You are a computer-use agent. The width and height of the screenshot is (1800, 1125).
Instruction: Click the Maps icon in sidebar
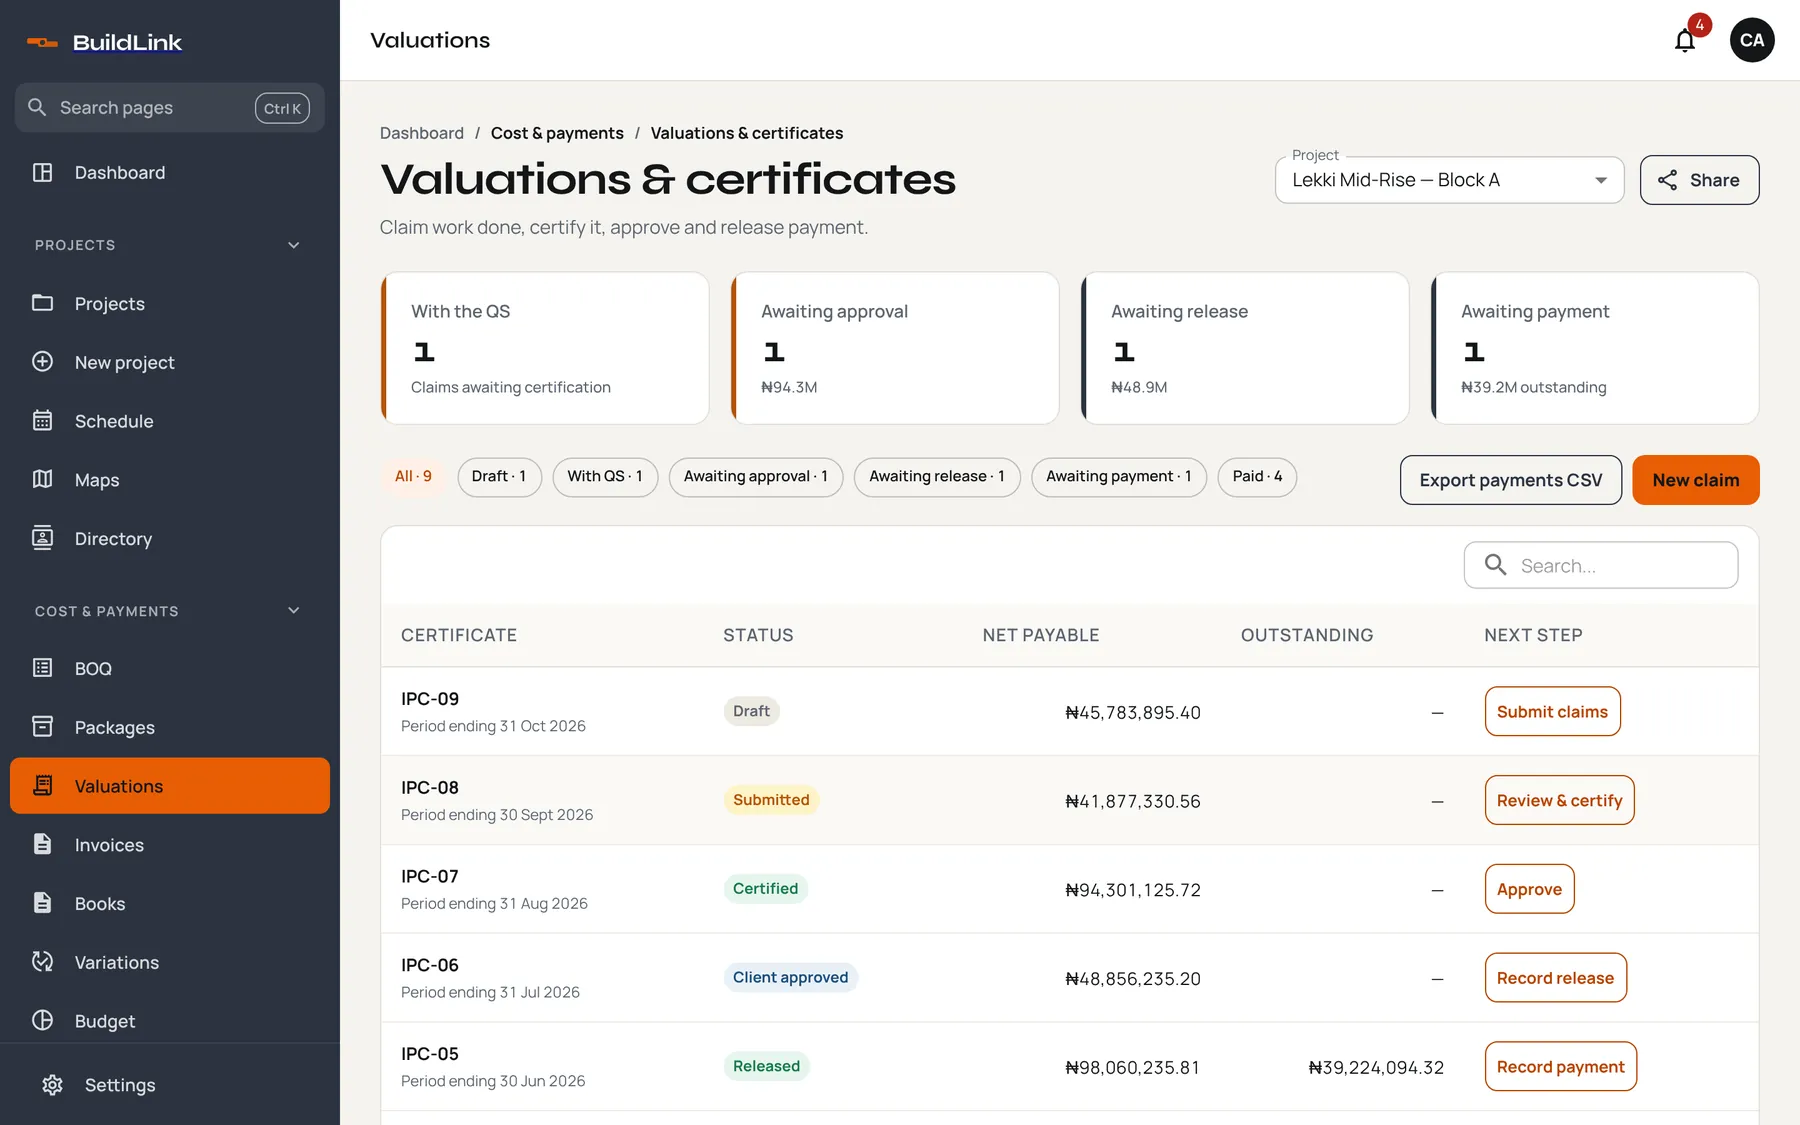pyautogui.click(x=42, y=480)
